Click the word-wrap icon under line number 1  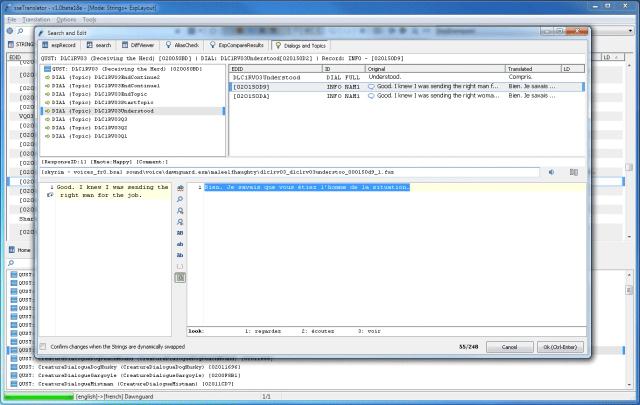50,195
